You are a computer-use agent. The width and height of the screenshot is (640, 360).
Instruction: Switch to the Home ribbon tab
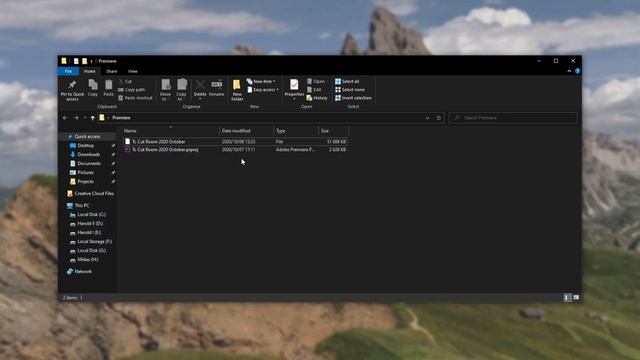click(x=89, y=71)
